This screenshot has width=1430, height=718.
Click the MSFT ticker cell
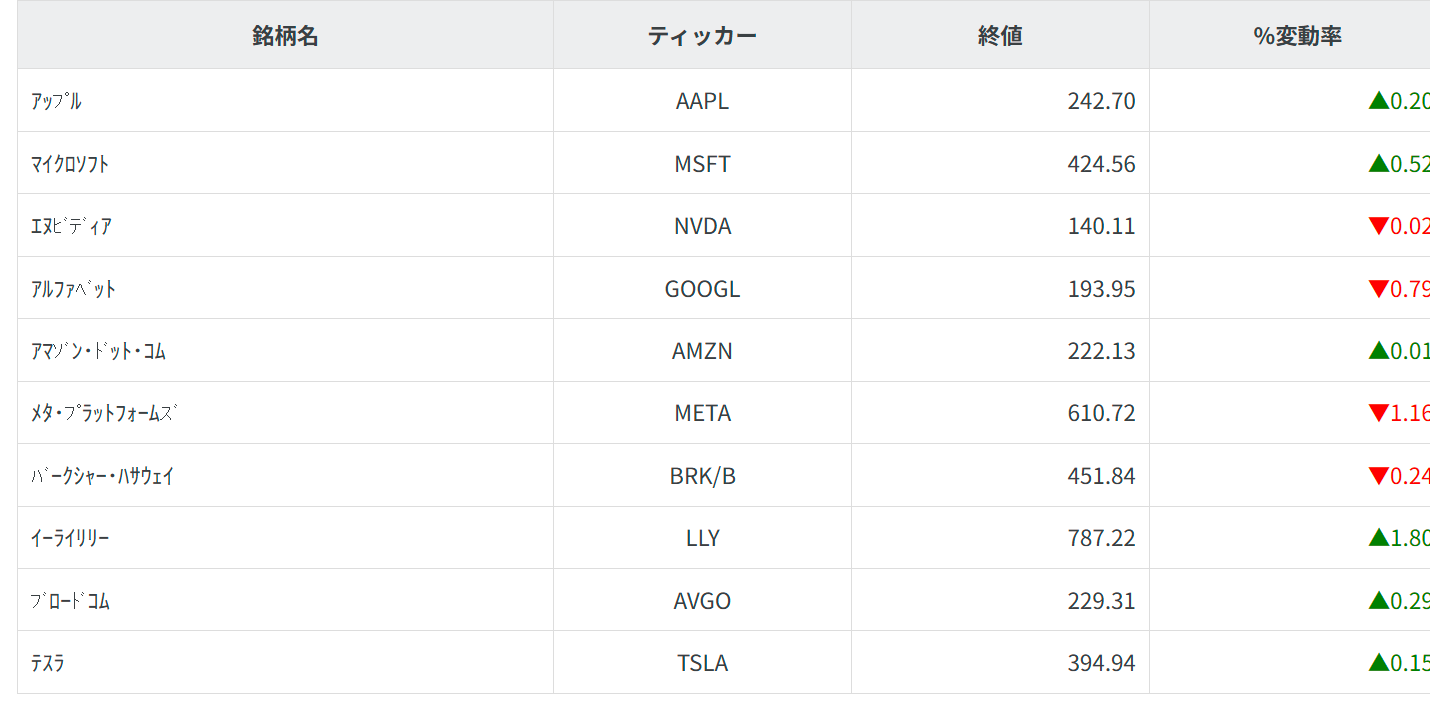702,164
